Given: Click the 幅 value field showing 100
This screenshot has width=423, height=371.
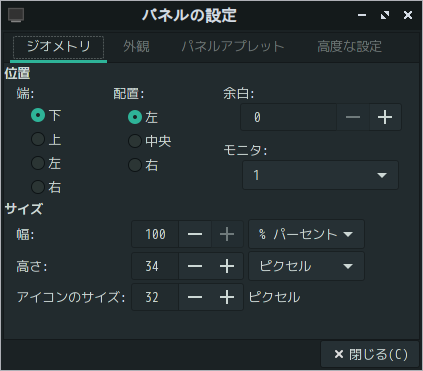Looking at the screenshot, I should click(155, 234).
